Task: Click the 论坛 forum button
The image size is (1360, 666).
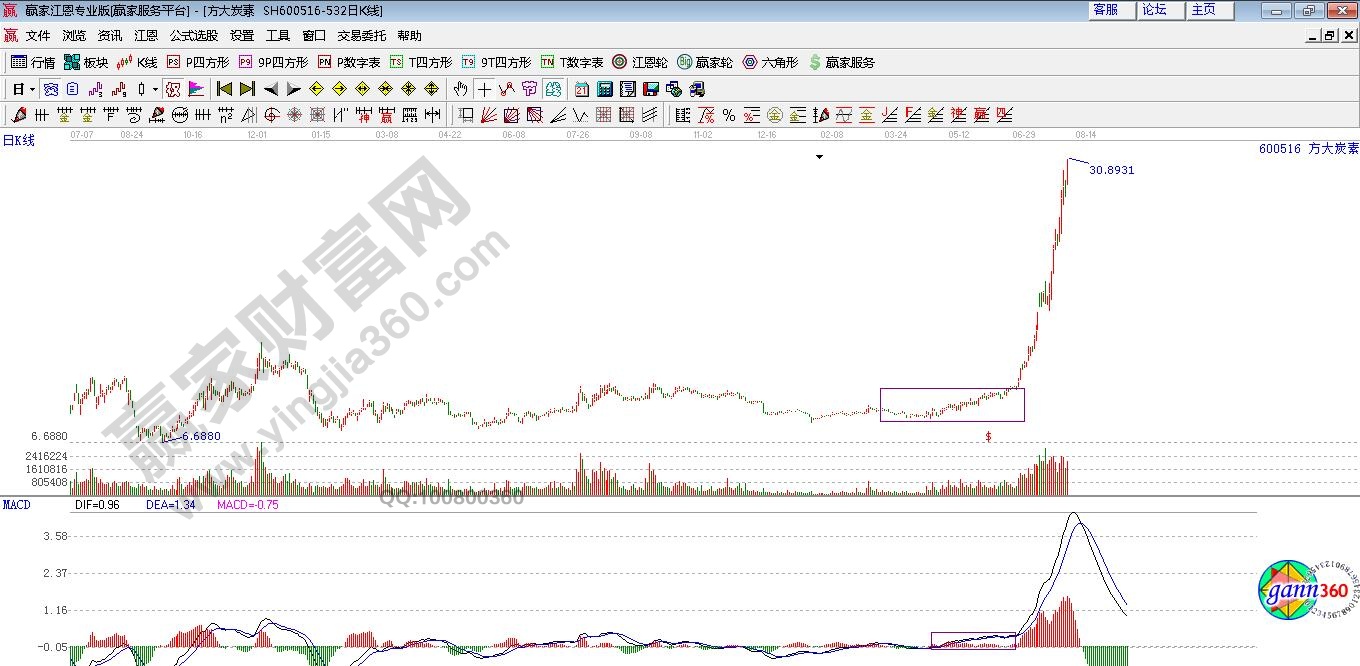Action: coord(1155,10)
